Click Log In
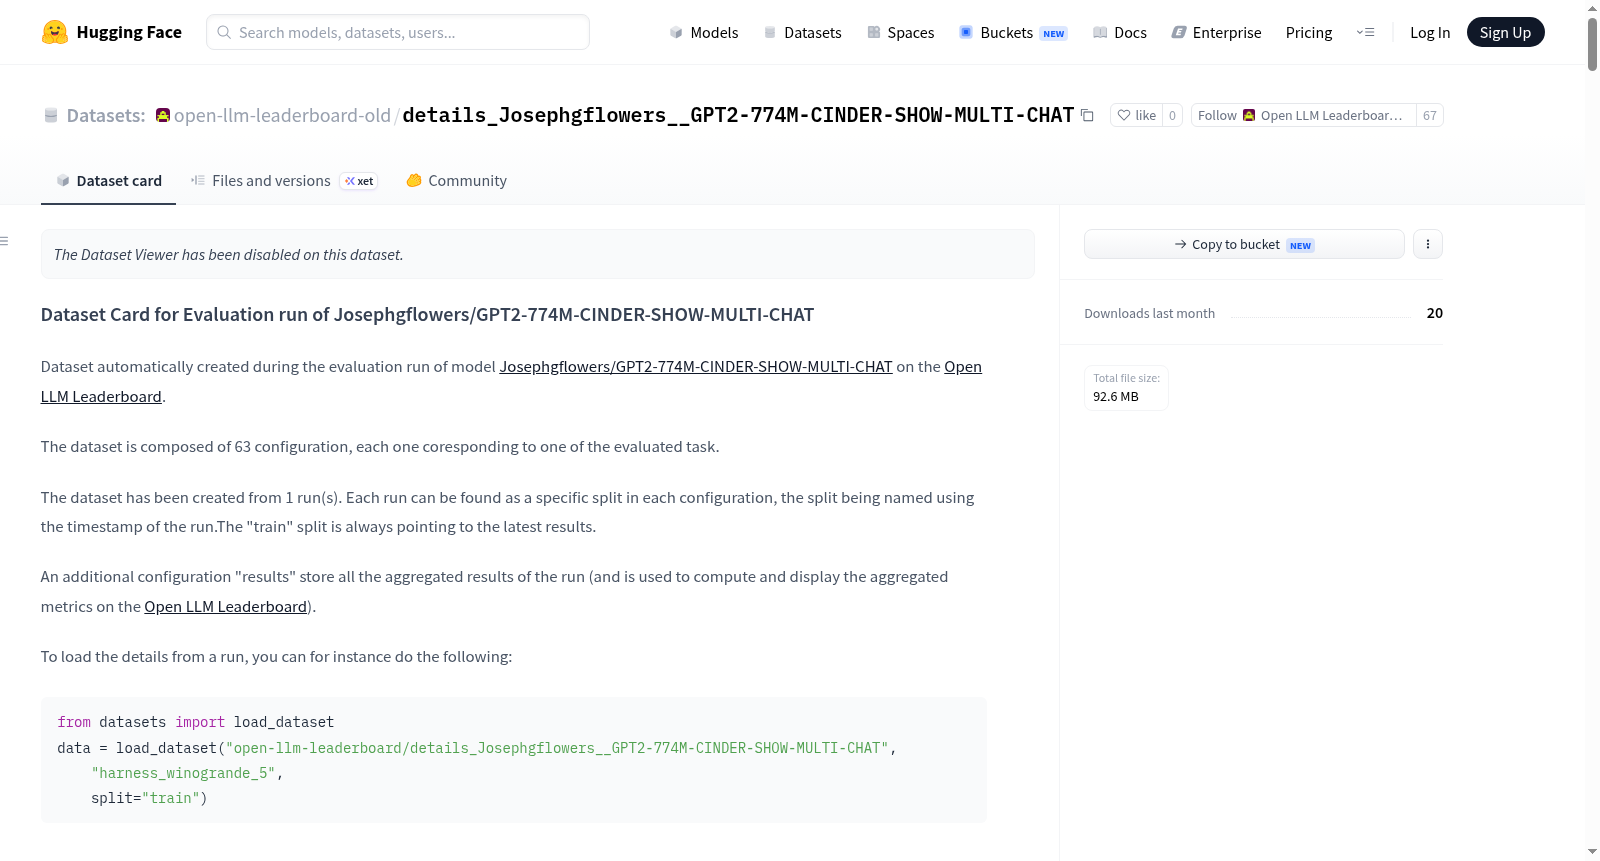 [x=1430, y=32]
